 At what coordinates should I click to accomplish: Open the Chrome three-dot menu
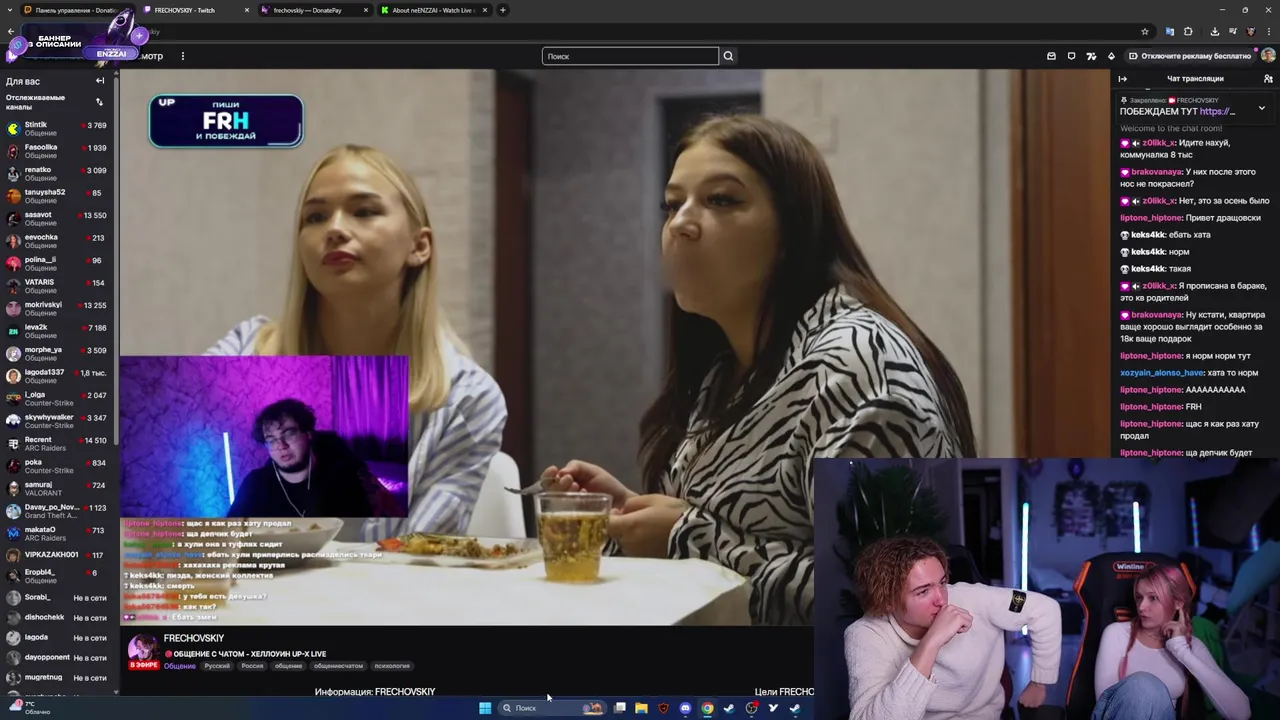tap(1268, 31)
